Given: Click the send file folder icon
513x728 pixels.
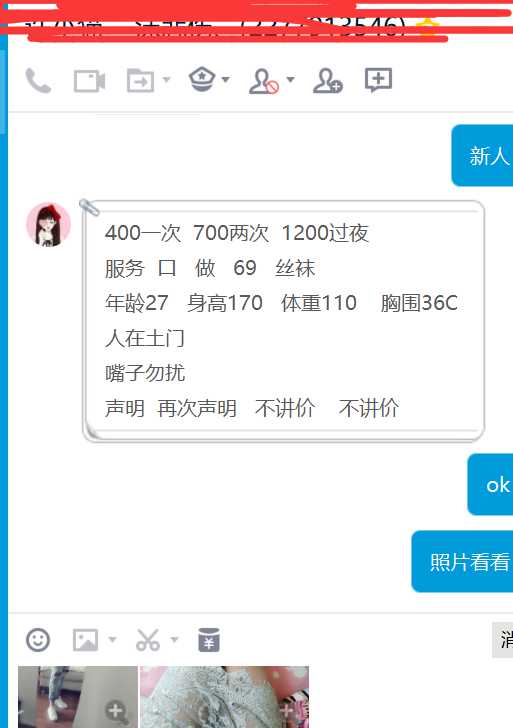Looking at the screenshot, I should tap(141, 80).
